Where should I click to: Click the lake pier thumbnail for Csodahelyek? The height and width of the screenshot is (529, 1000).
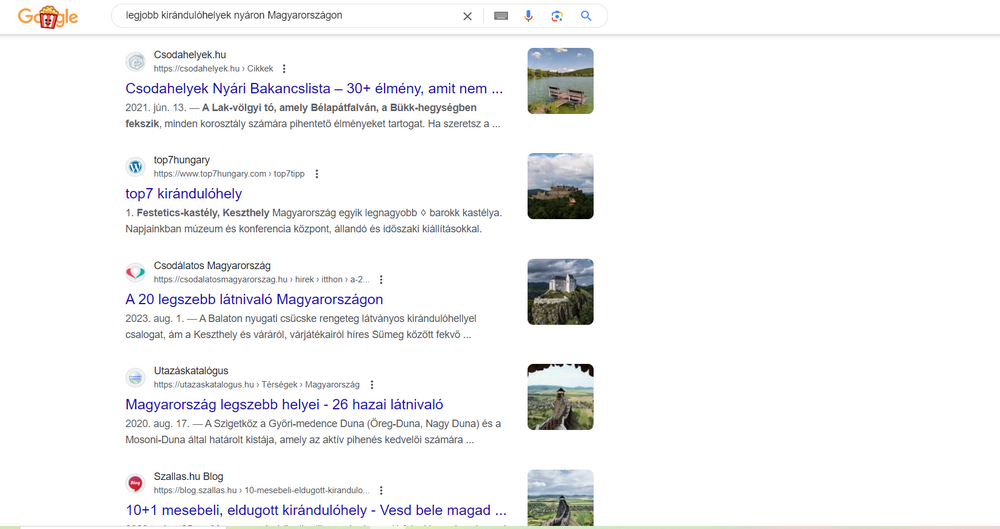[561, 81]
